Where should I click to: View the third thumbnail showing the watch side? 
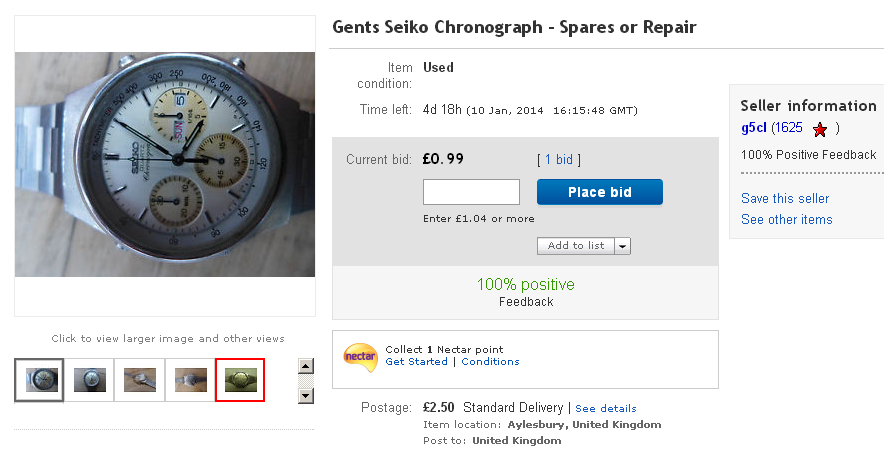pyautogui.click(x=140, y=380)
